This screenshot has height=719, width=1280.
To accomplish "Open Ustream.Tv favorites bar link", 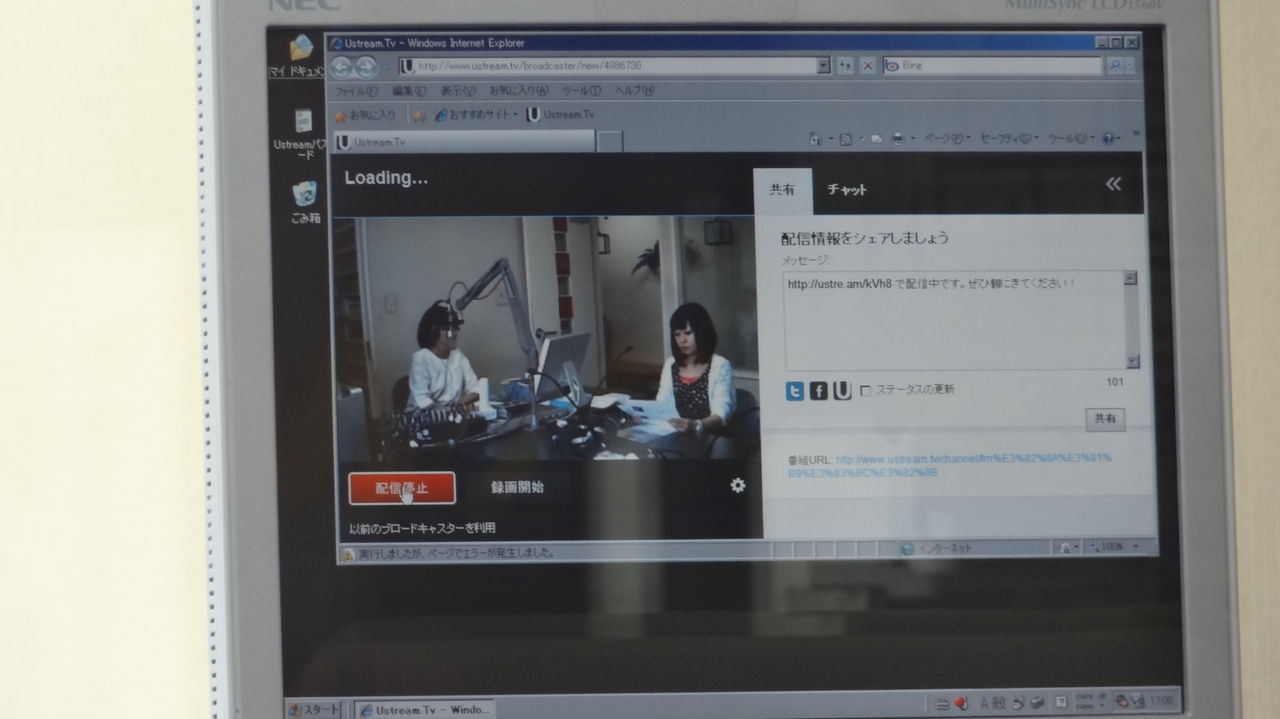I will point(561,115).
